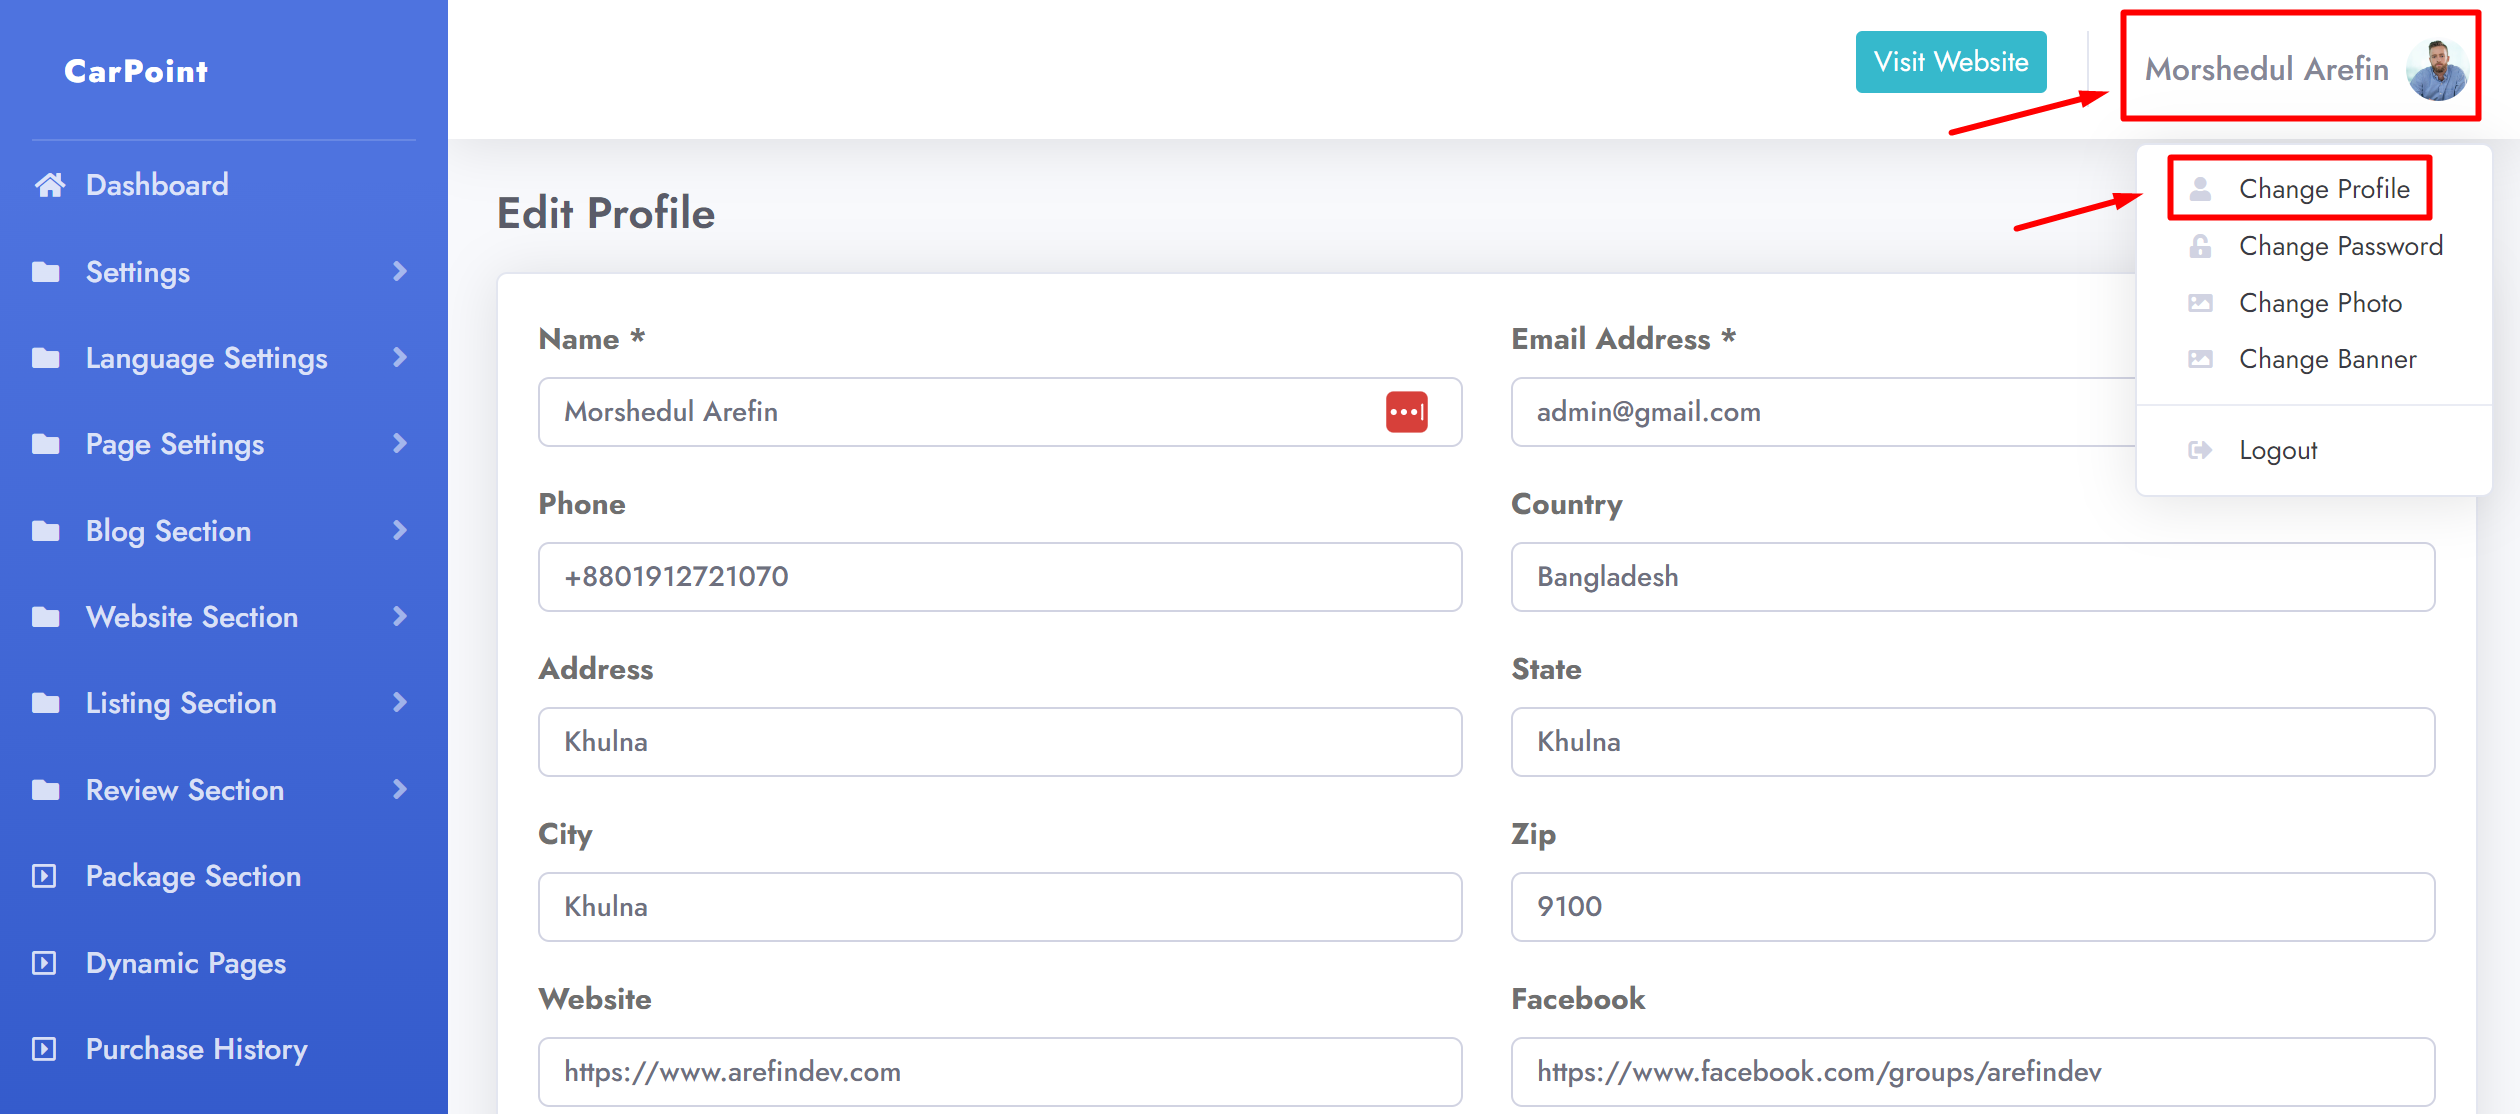Click the Blog Section folder icon

(46, 531)
